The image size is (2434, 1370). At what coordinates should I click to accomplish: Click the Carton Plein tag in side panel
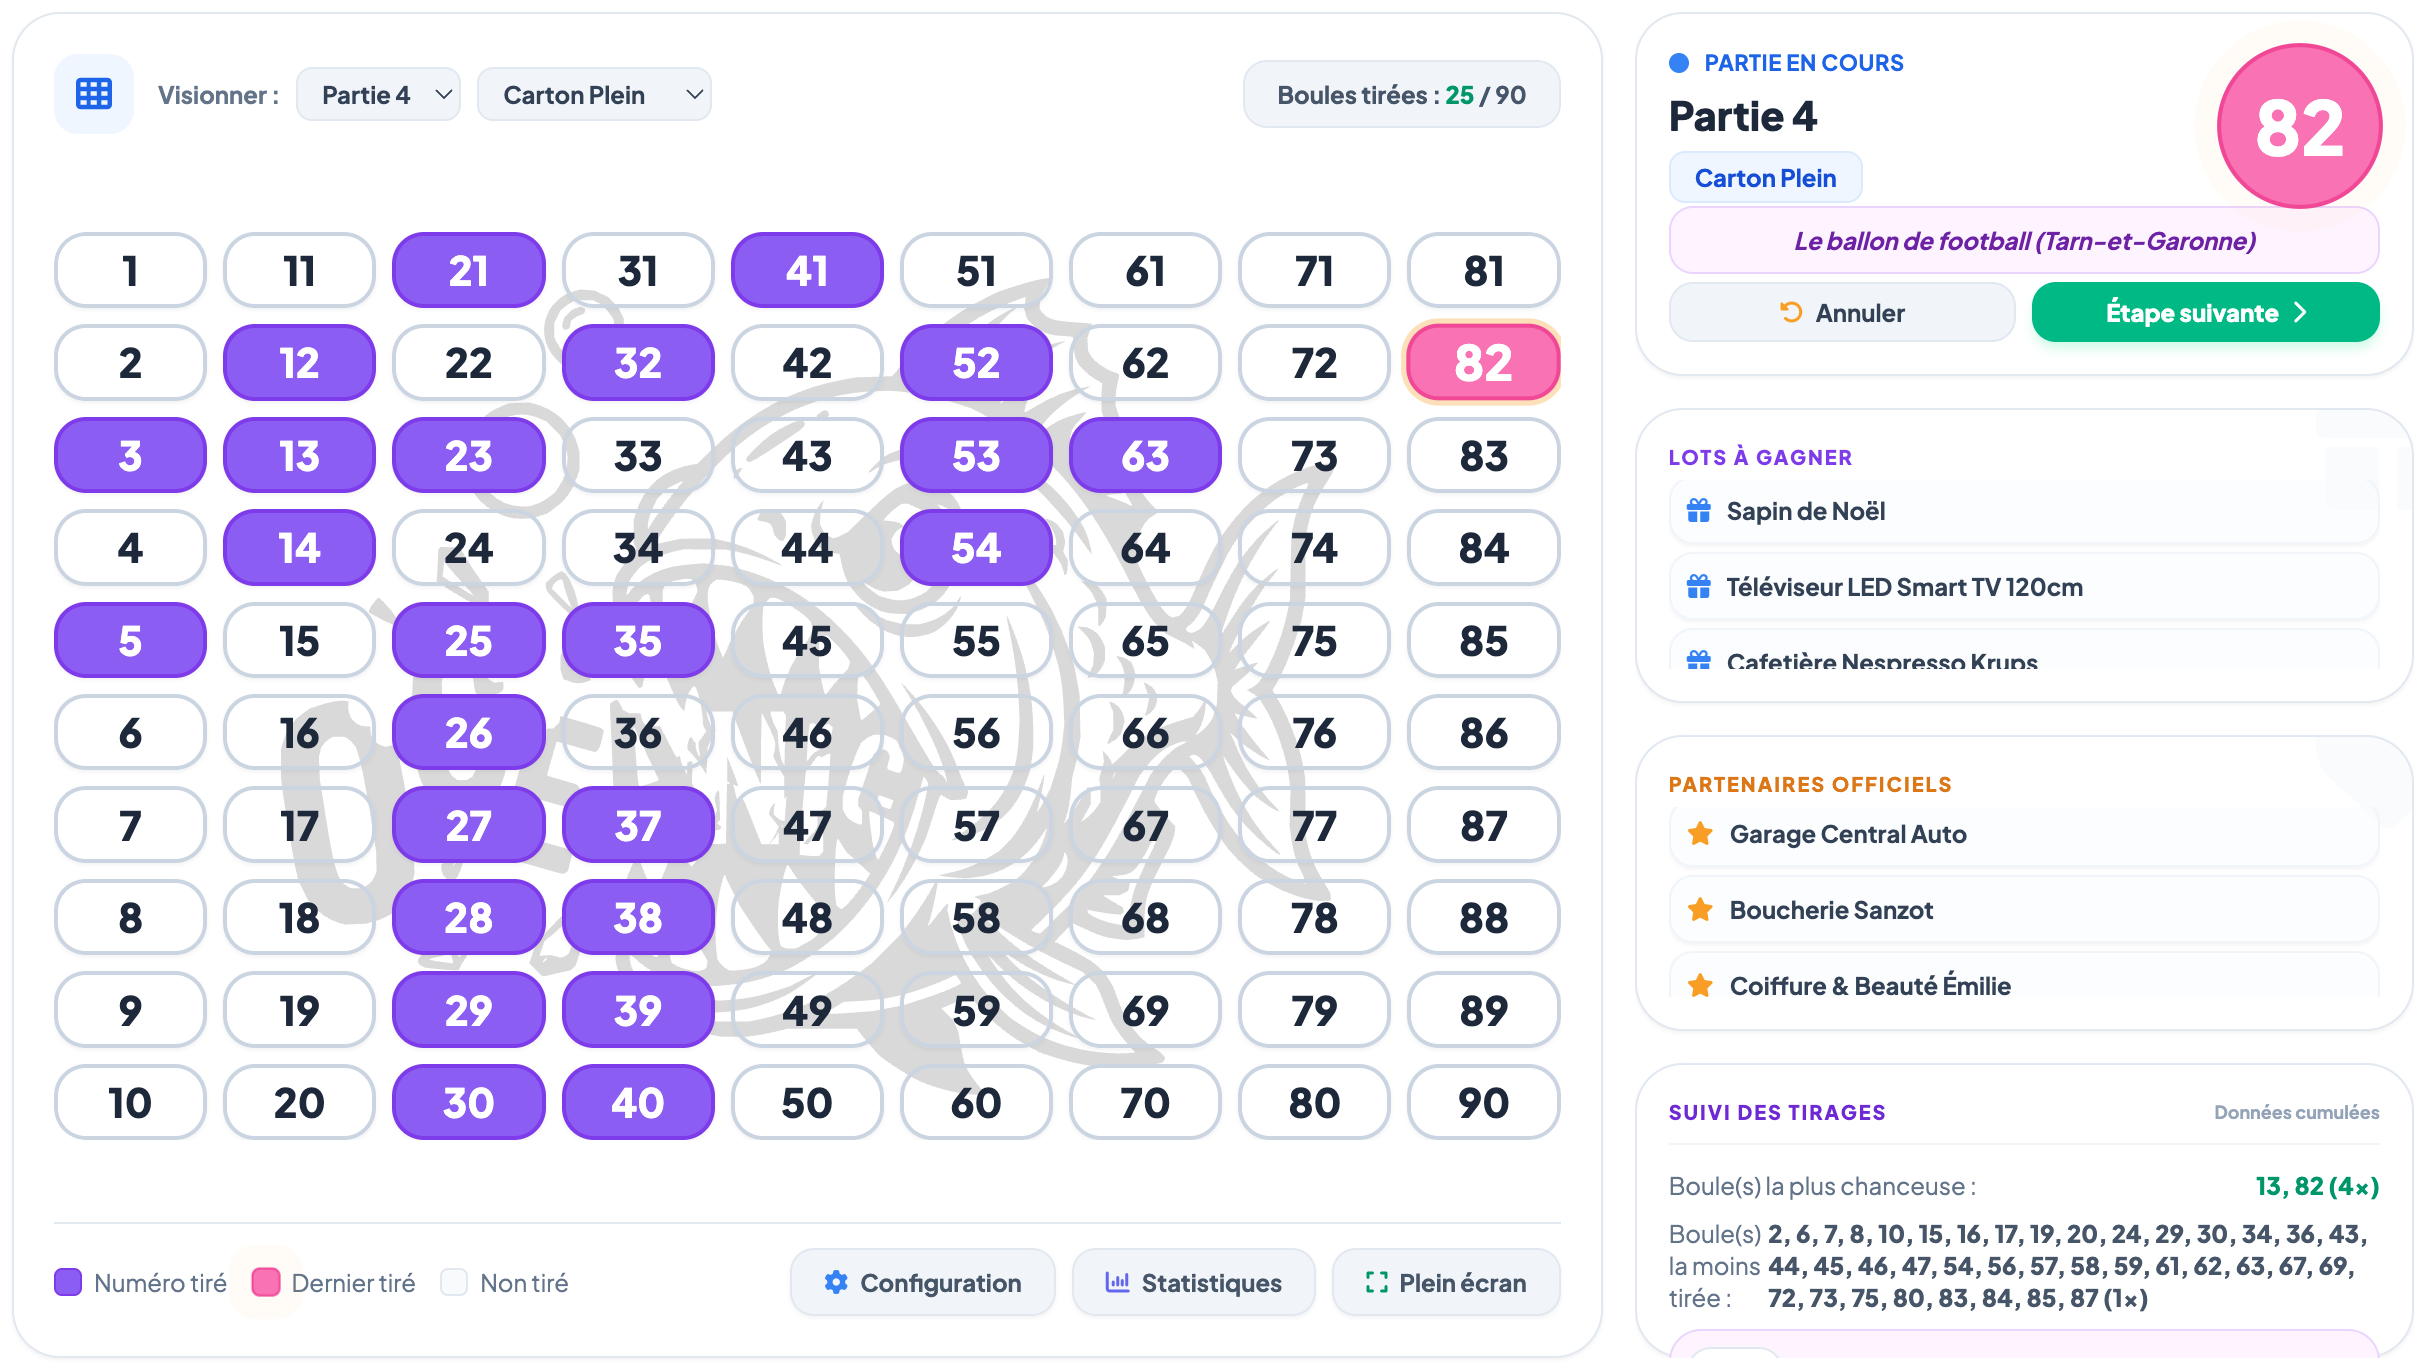coord(1765,178)
